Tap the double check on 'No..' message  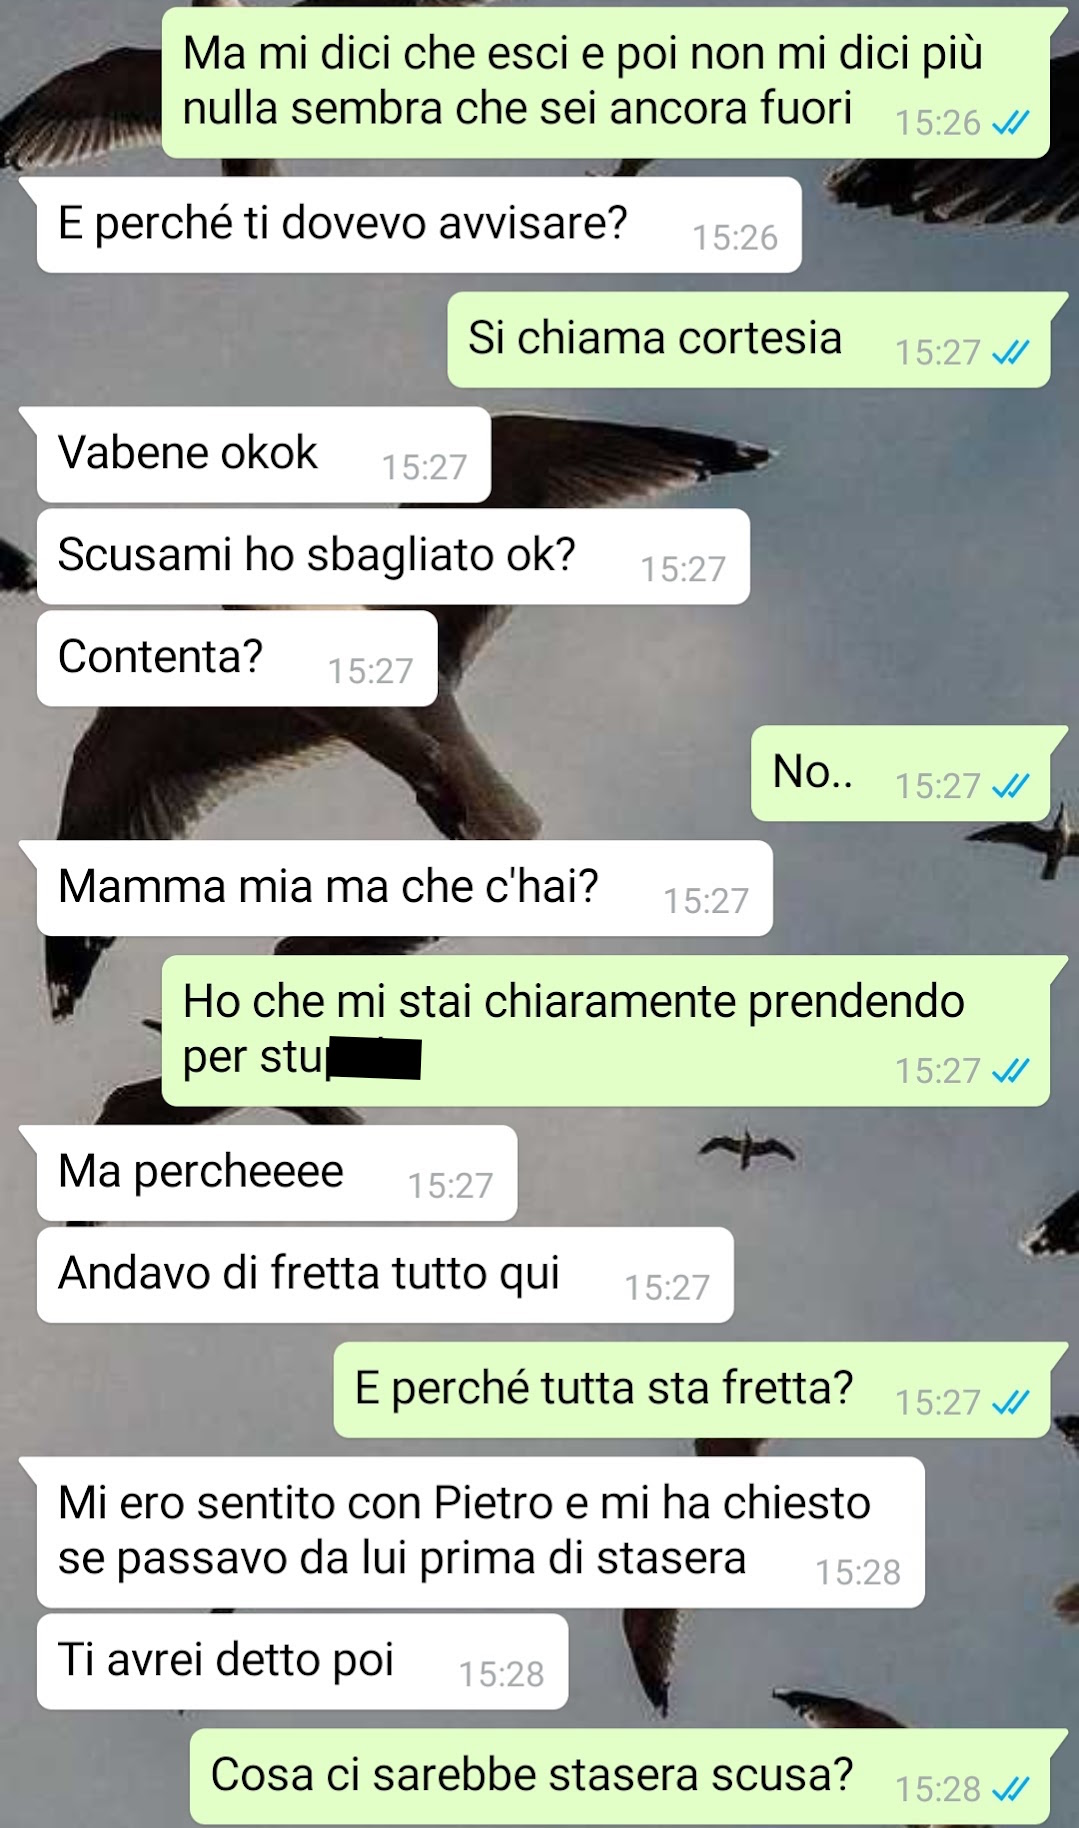point(1010,787)
